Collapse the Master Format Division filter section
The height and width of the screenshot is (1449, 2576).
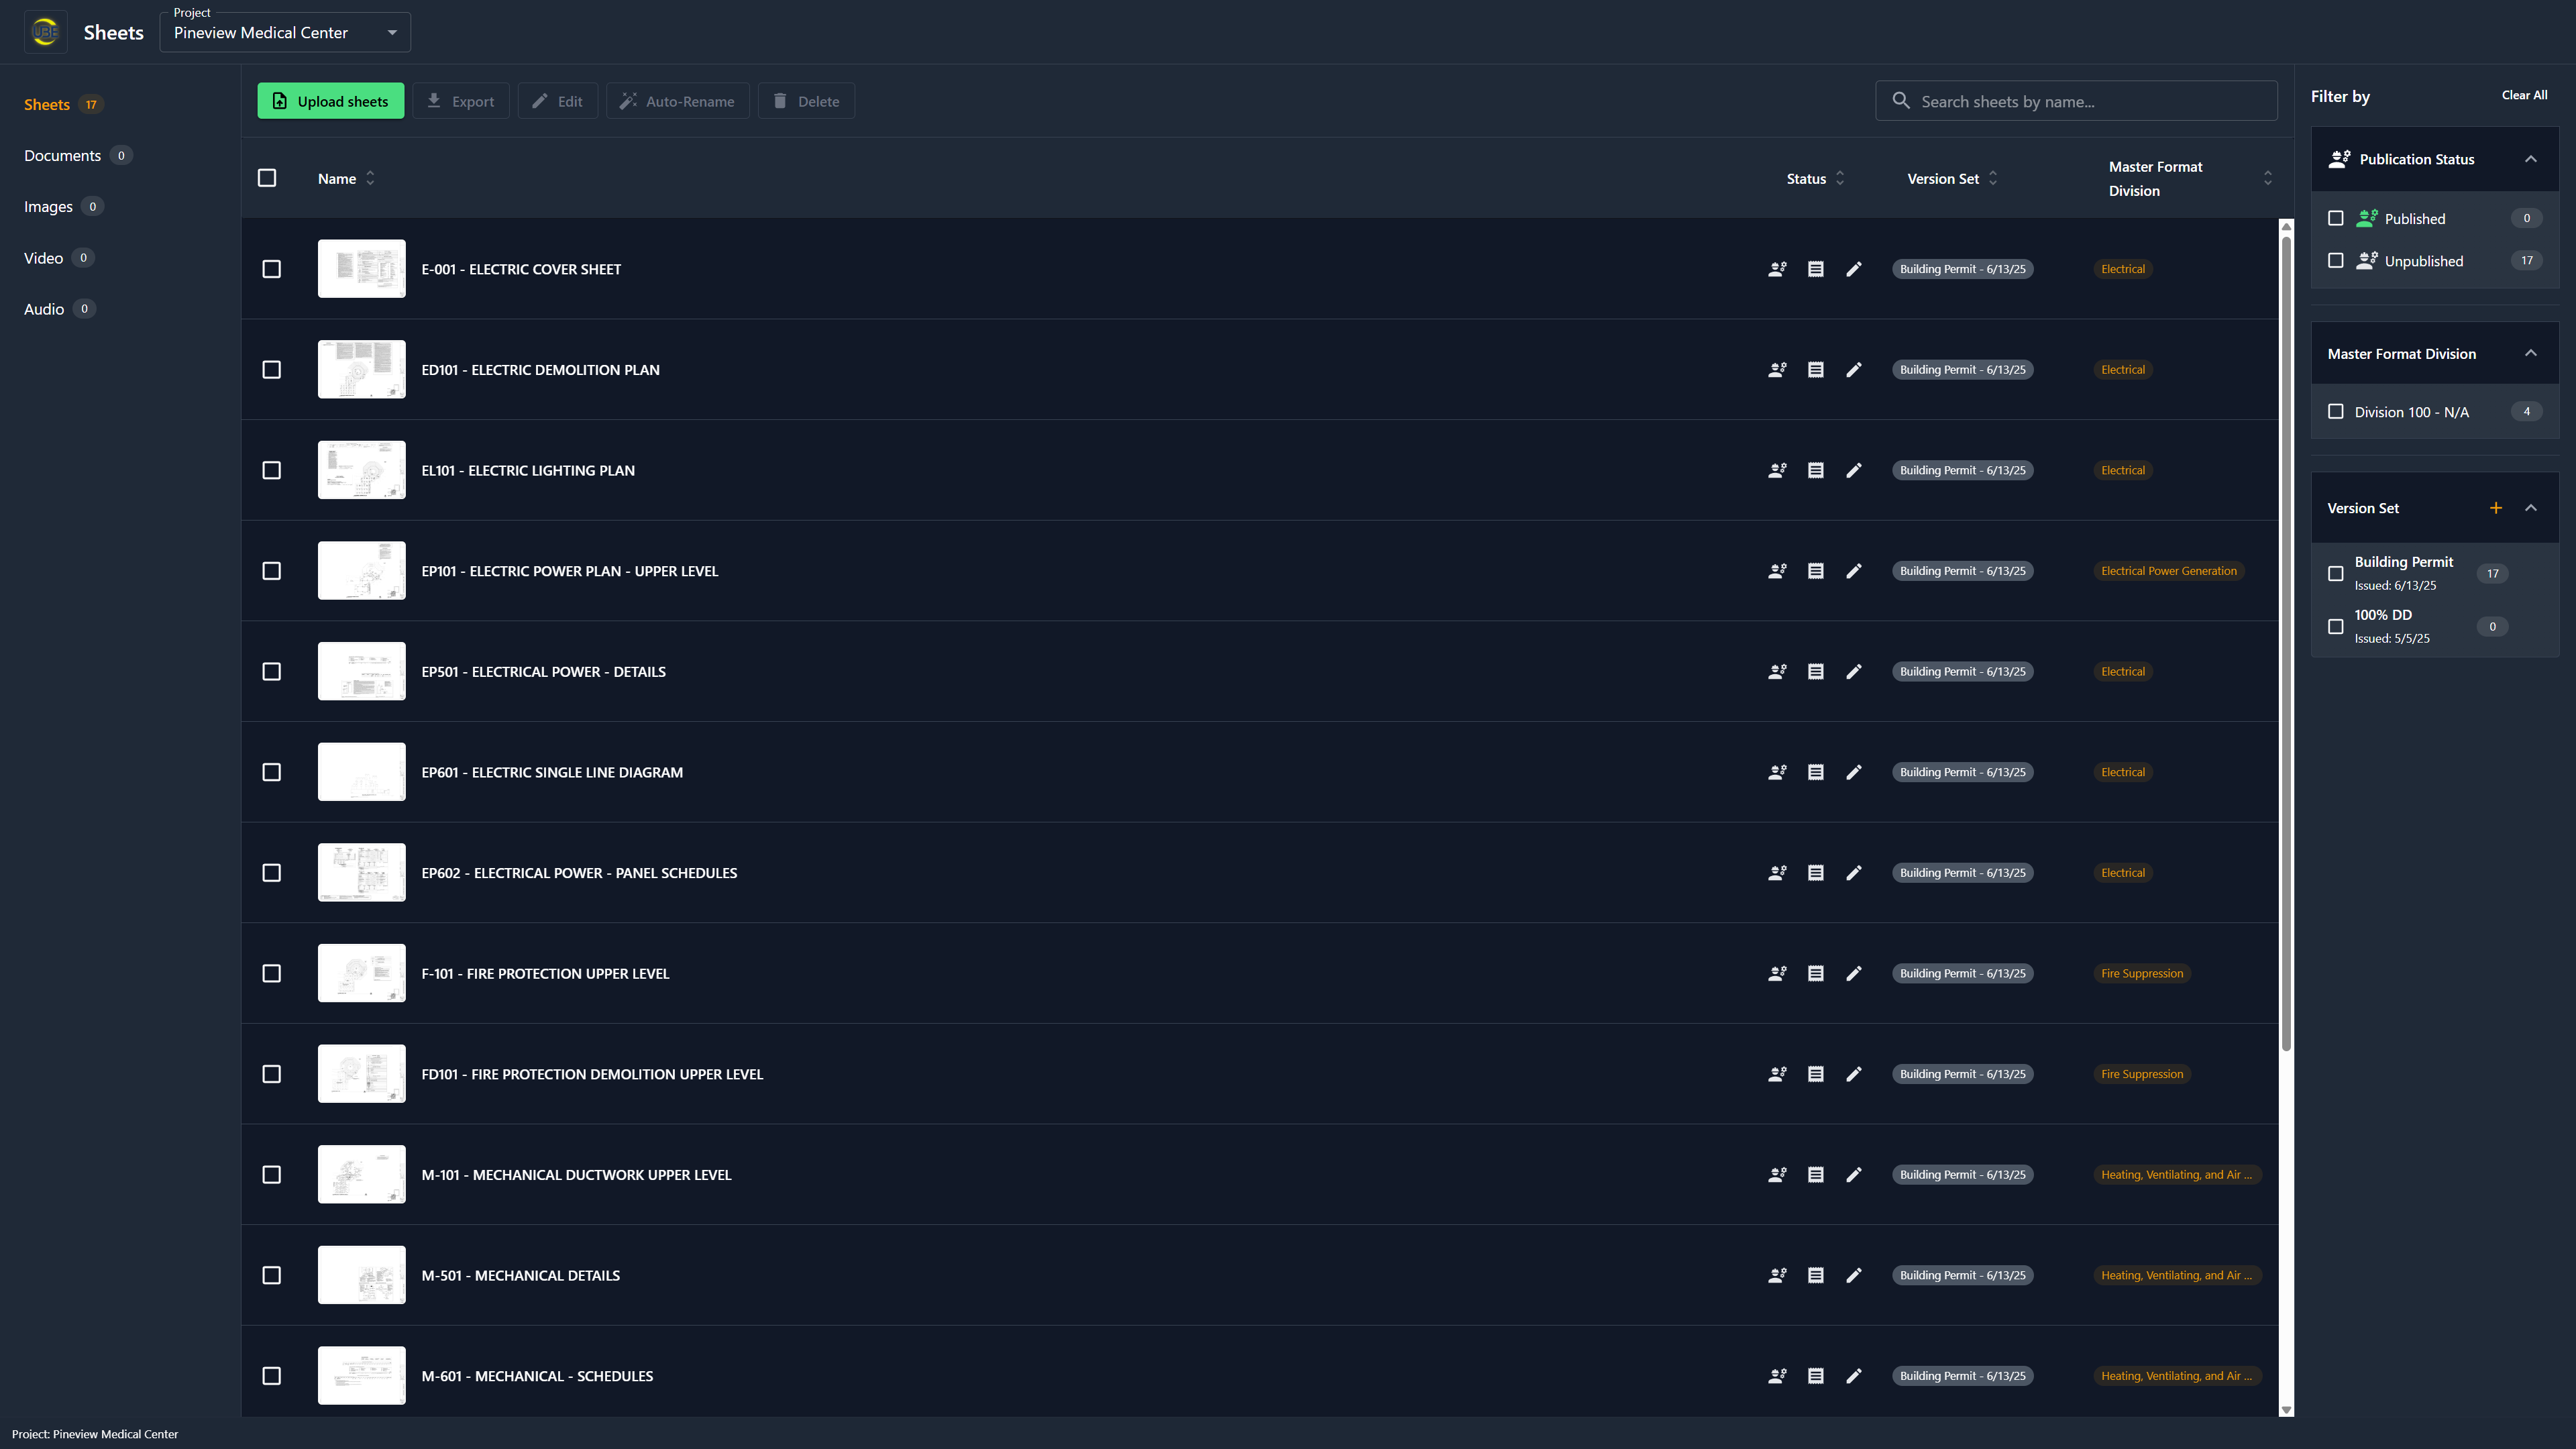coord(2531,353)
